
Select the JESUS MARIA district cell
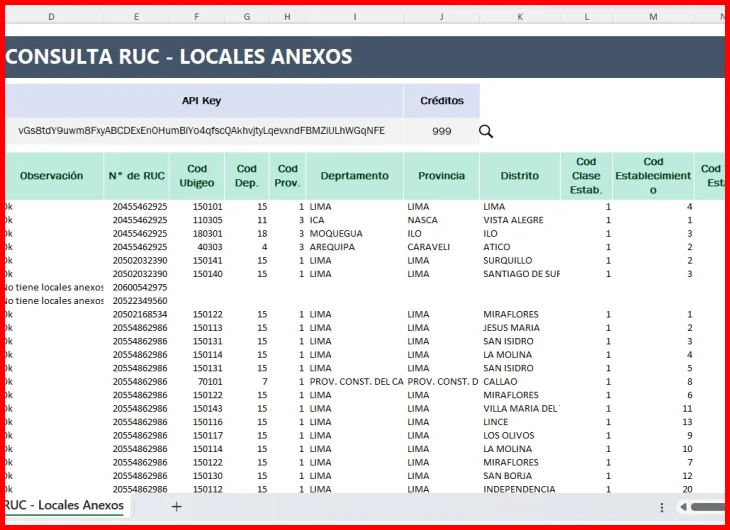click(520, 328)
